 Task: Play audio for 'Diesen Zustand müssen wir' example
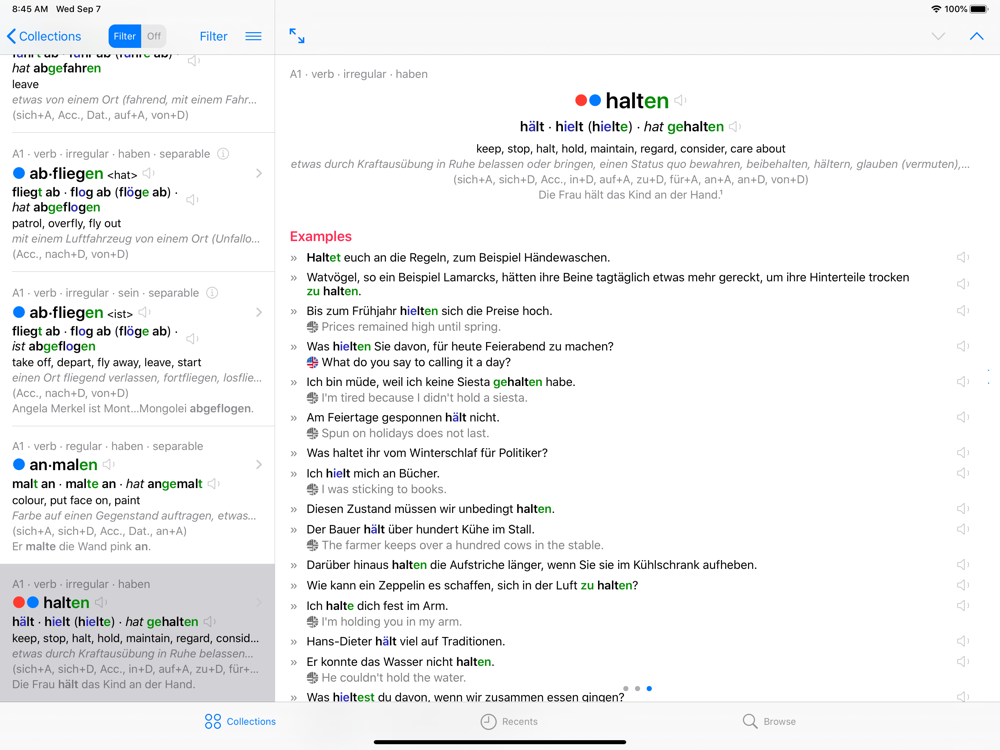click(962, 509)
